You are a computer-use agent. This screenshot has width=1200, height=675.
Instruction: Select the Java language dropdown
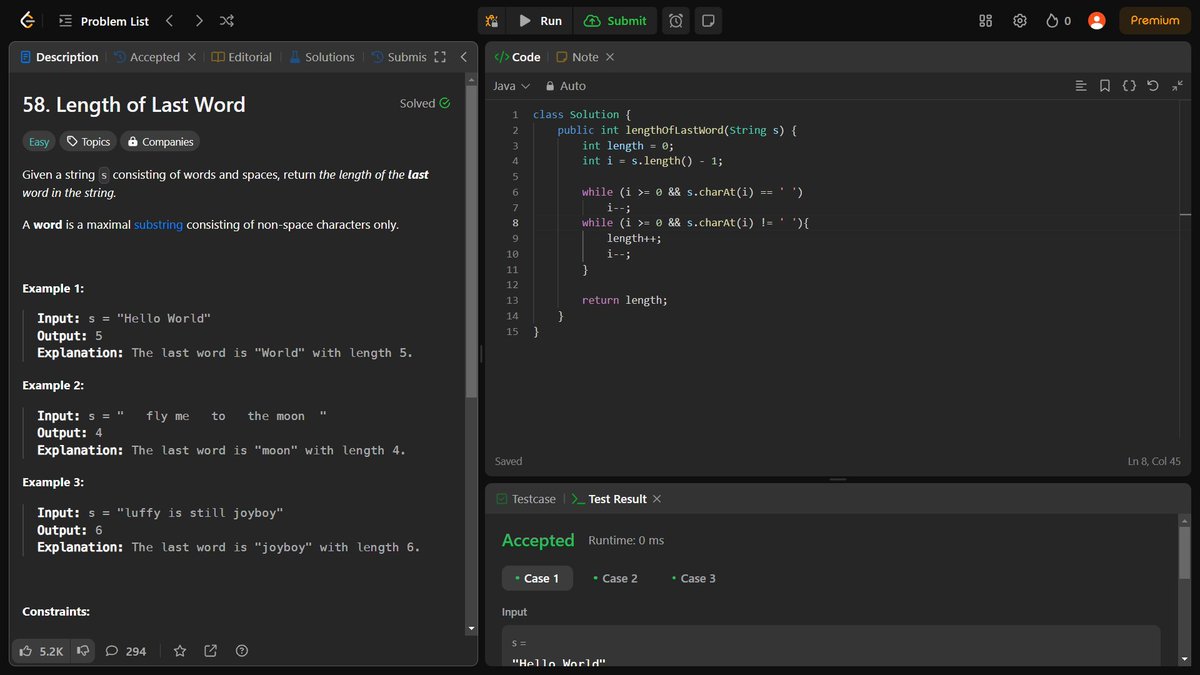(511, 86)
